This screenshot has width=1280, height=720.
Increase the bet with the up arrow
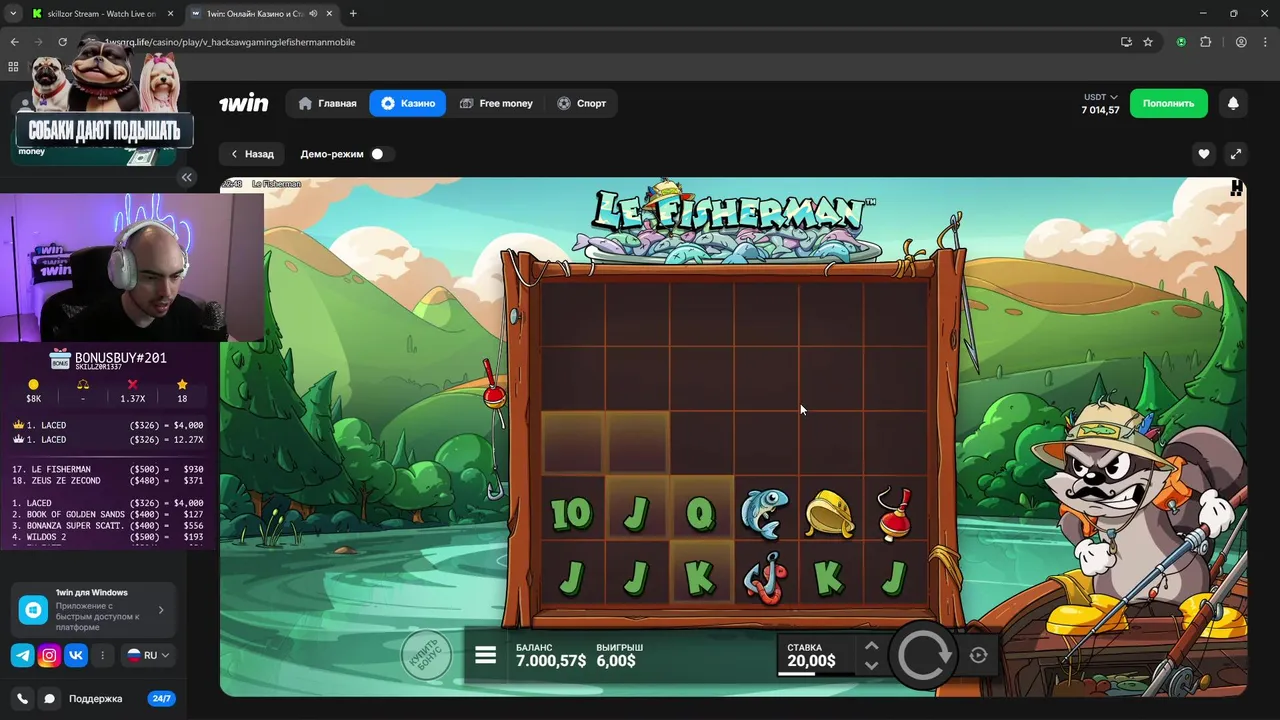(x=871, y=646)
